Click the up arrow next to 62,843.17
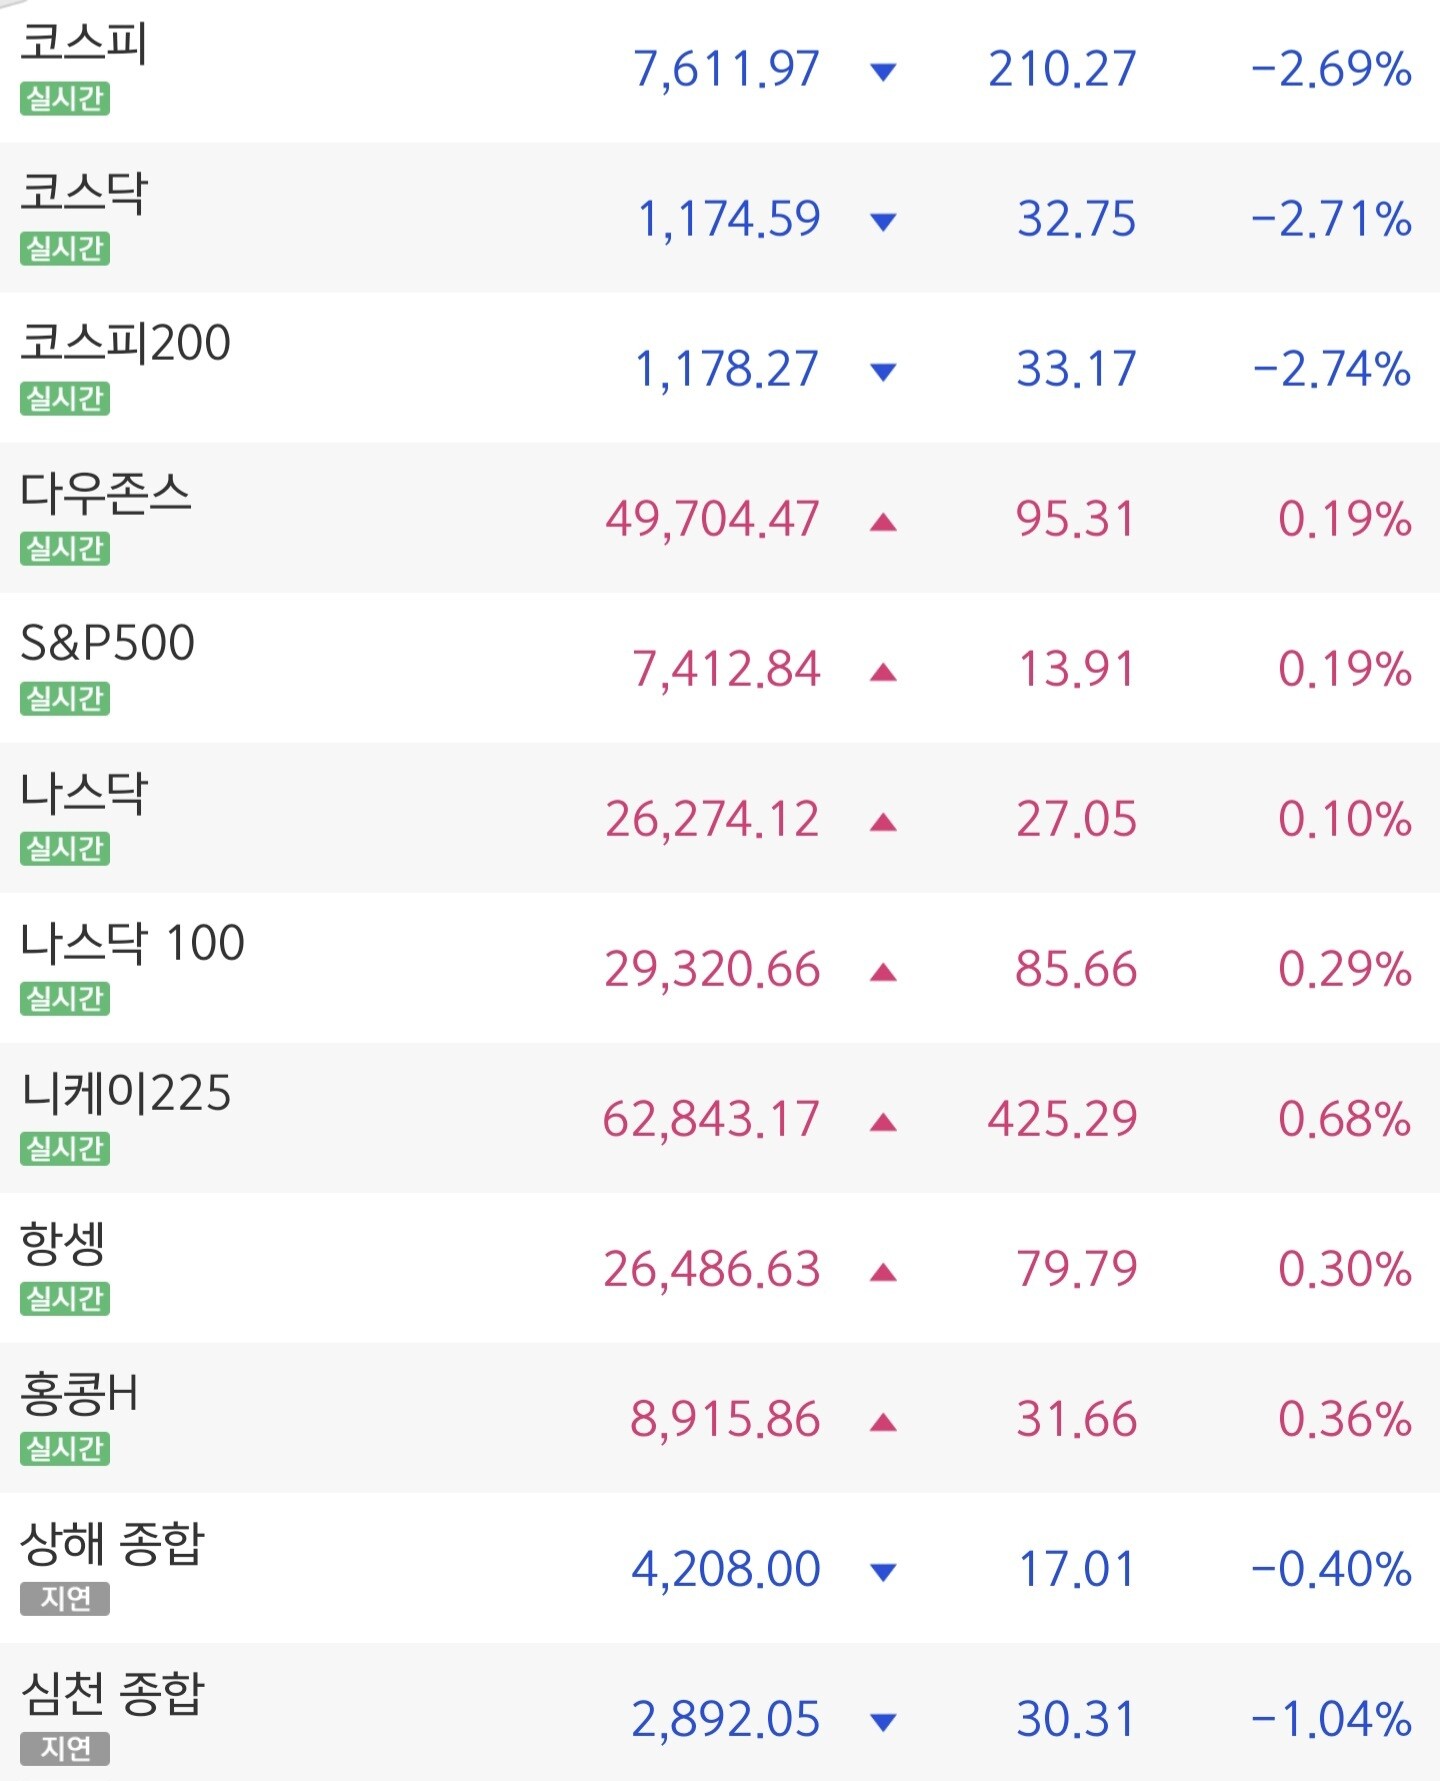The width and height of the screenshot is (1440, 1781). (x=883, y=1122)
